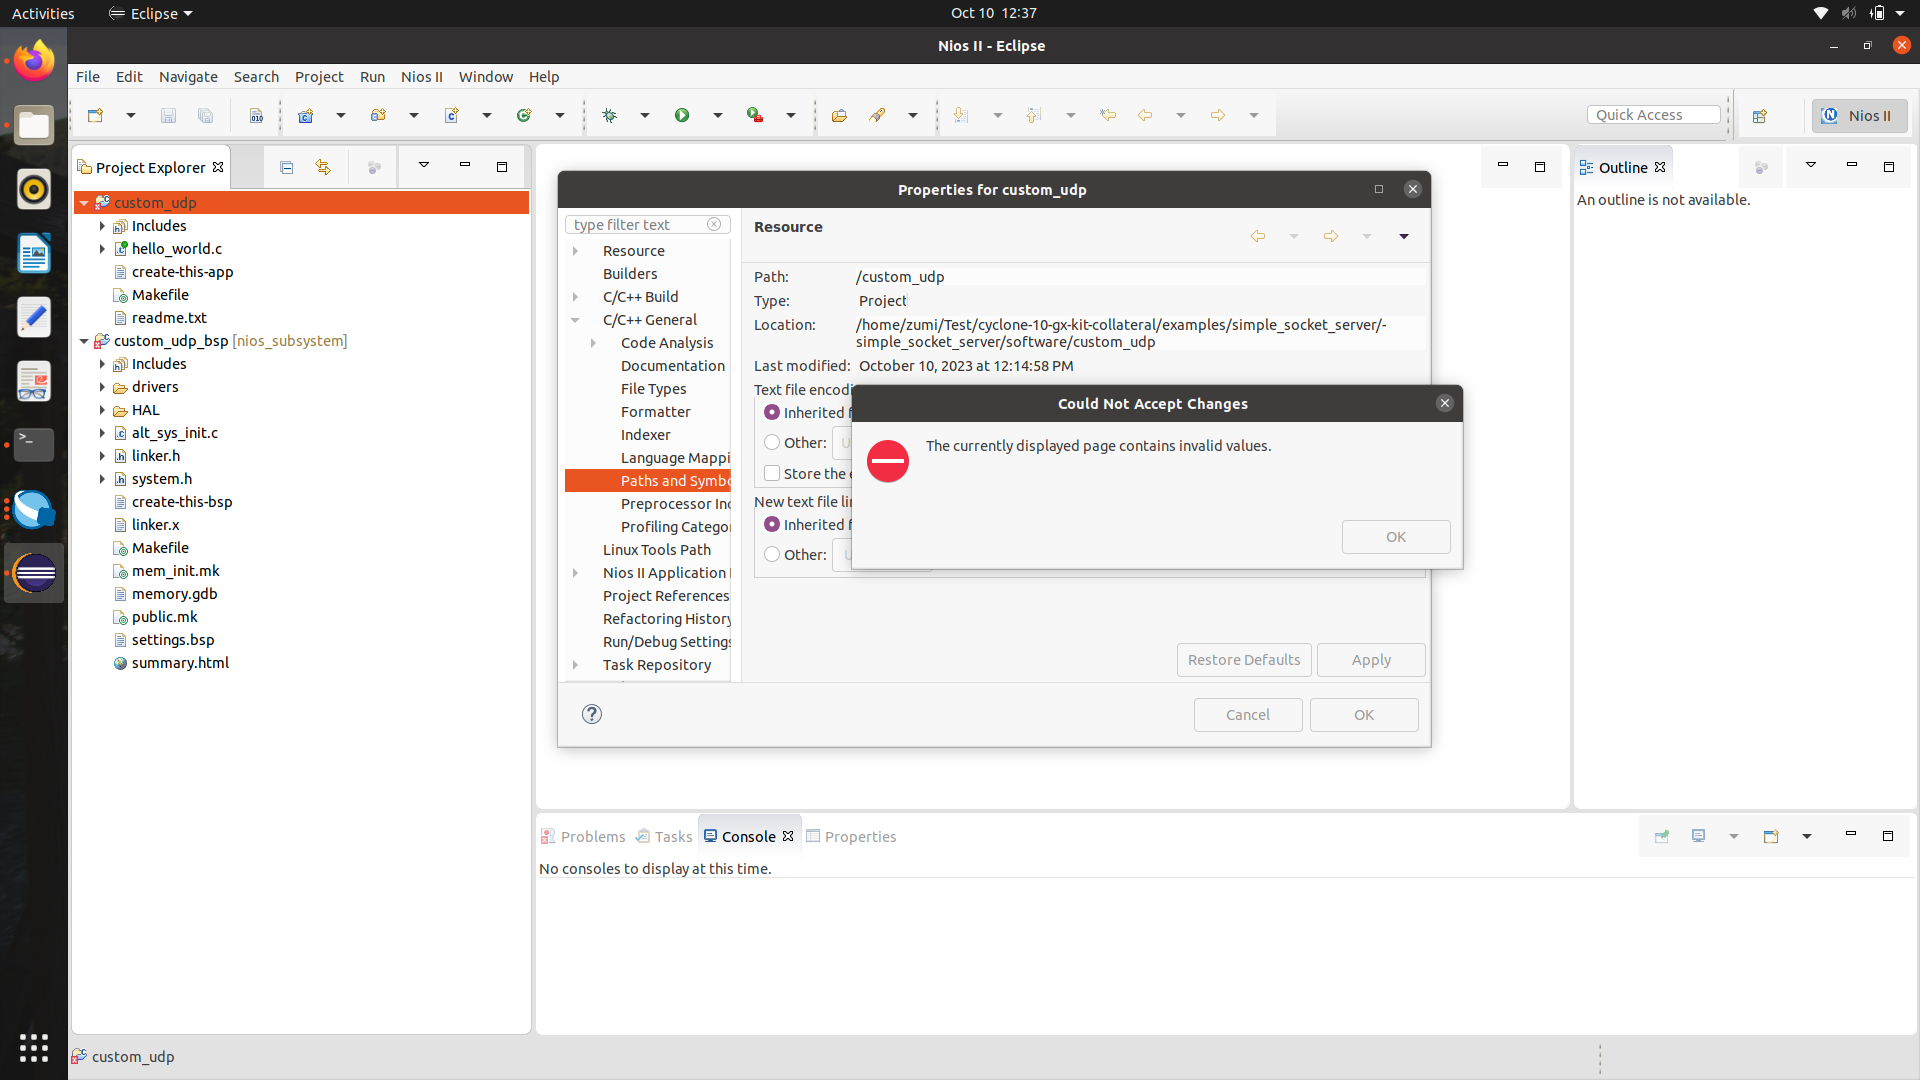The height and width of the screenshot is (1080, 1920).
Task: Expand the C/C++ Build tree node
Action: [x=576, y=297]
